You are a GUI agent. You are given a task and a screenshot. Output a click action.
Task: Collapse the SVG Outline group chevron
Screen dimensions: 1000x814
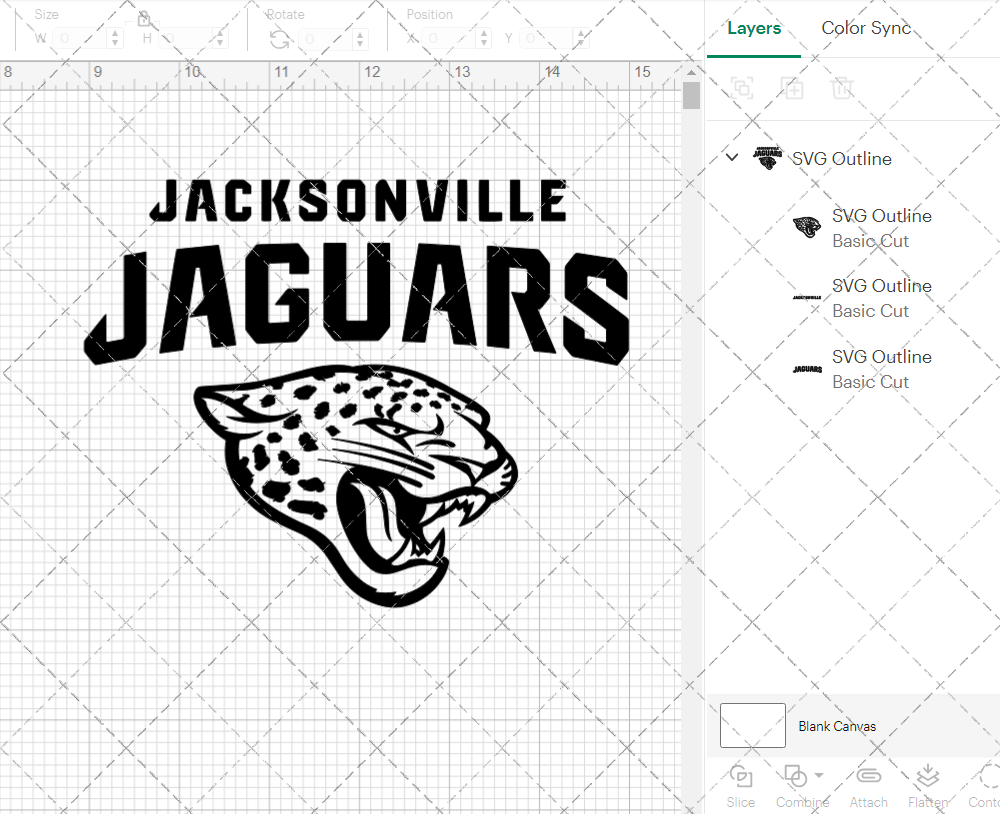point(732,158)
